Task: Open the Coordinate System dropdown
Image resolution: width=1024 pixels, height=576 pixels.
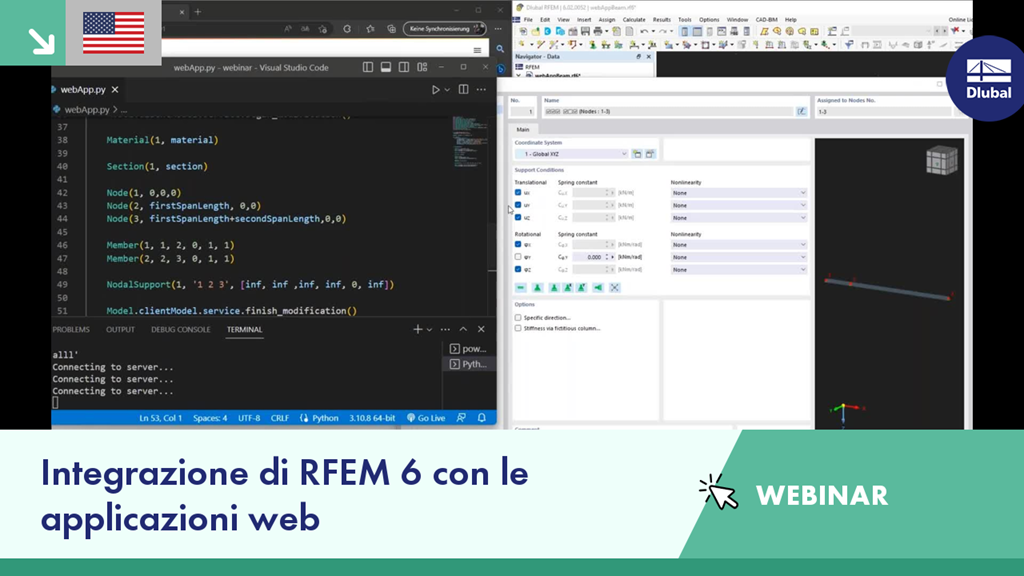Action: tap(571, 154)
